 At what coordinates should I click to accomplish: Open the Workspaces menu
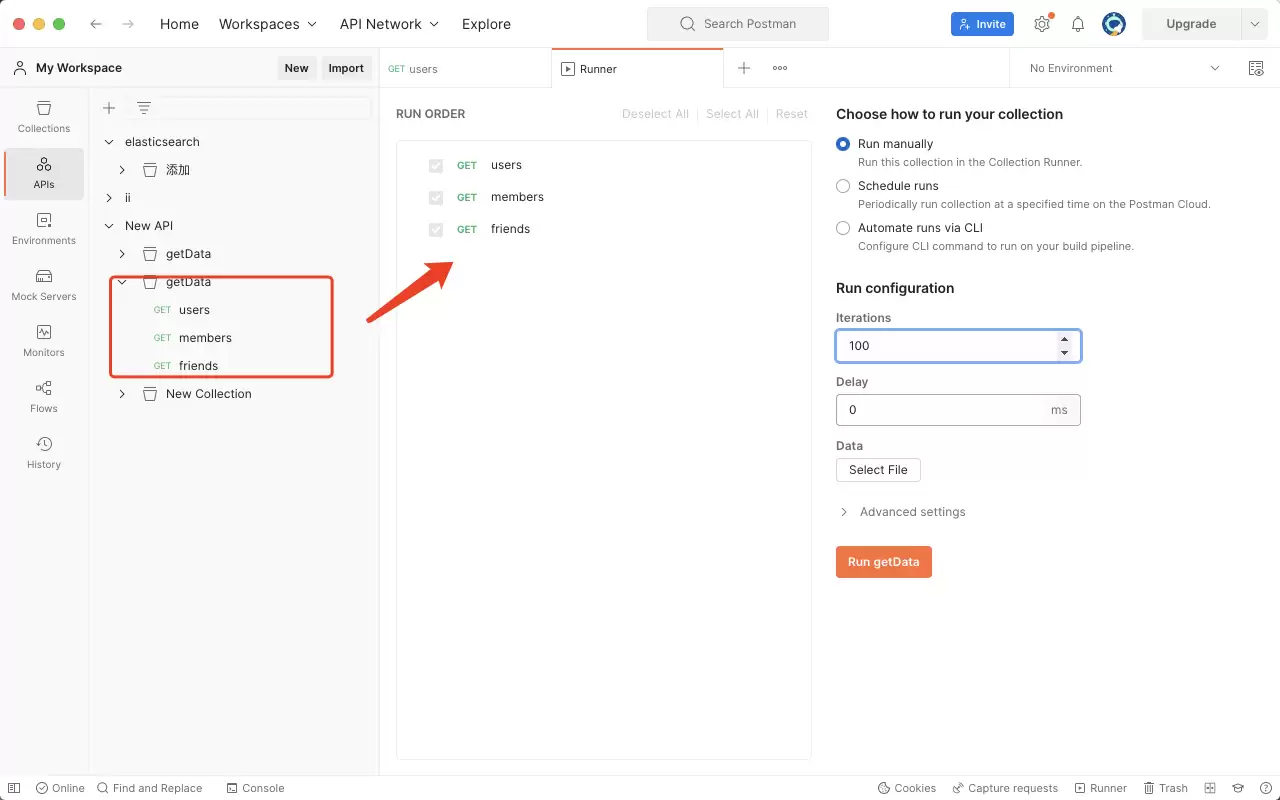[x=268, y=24]
